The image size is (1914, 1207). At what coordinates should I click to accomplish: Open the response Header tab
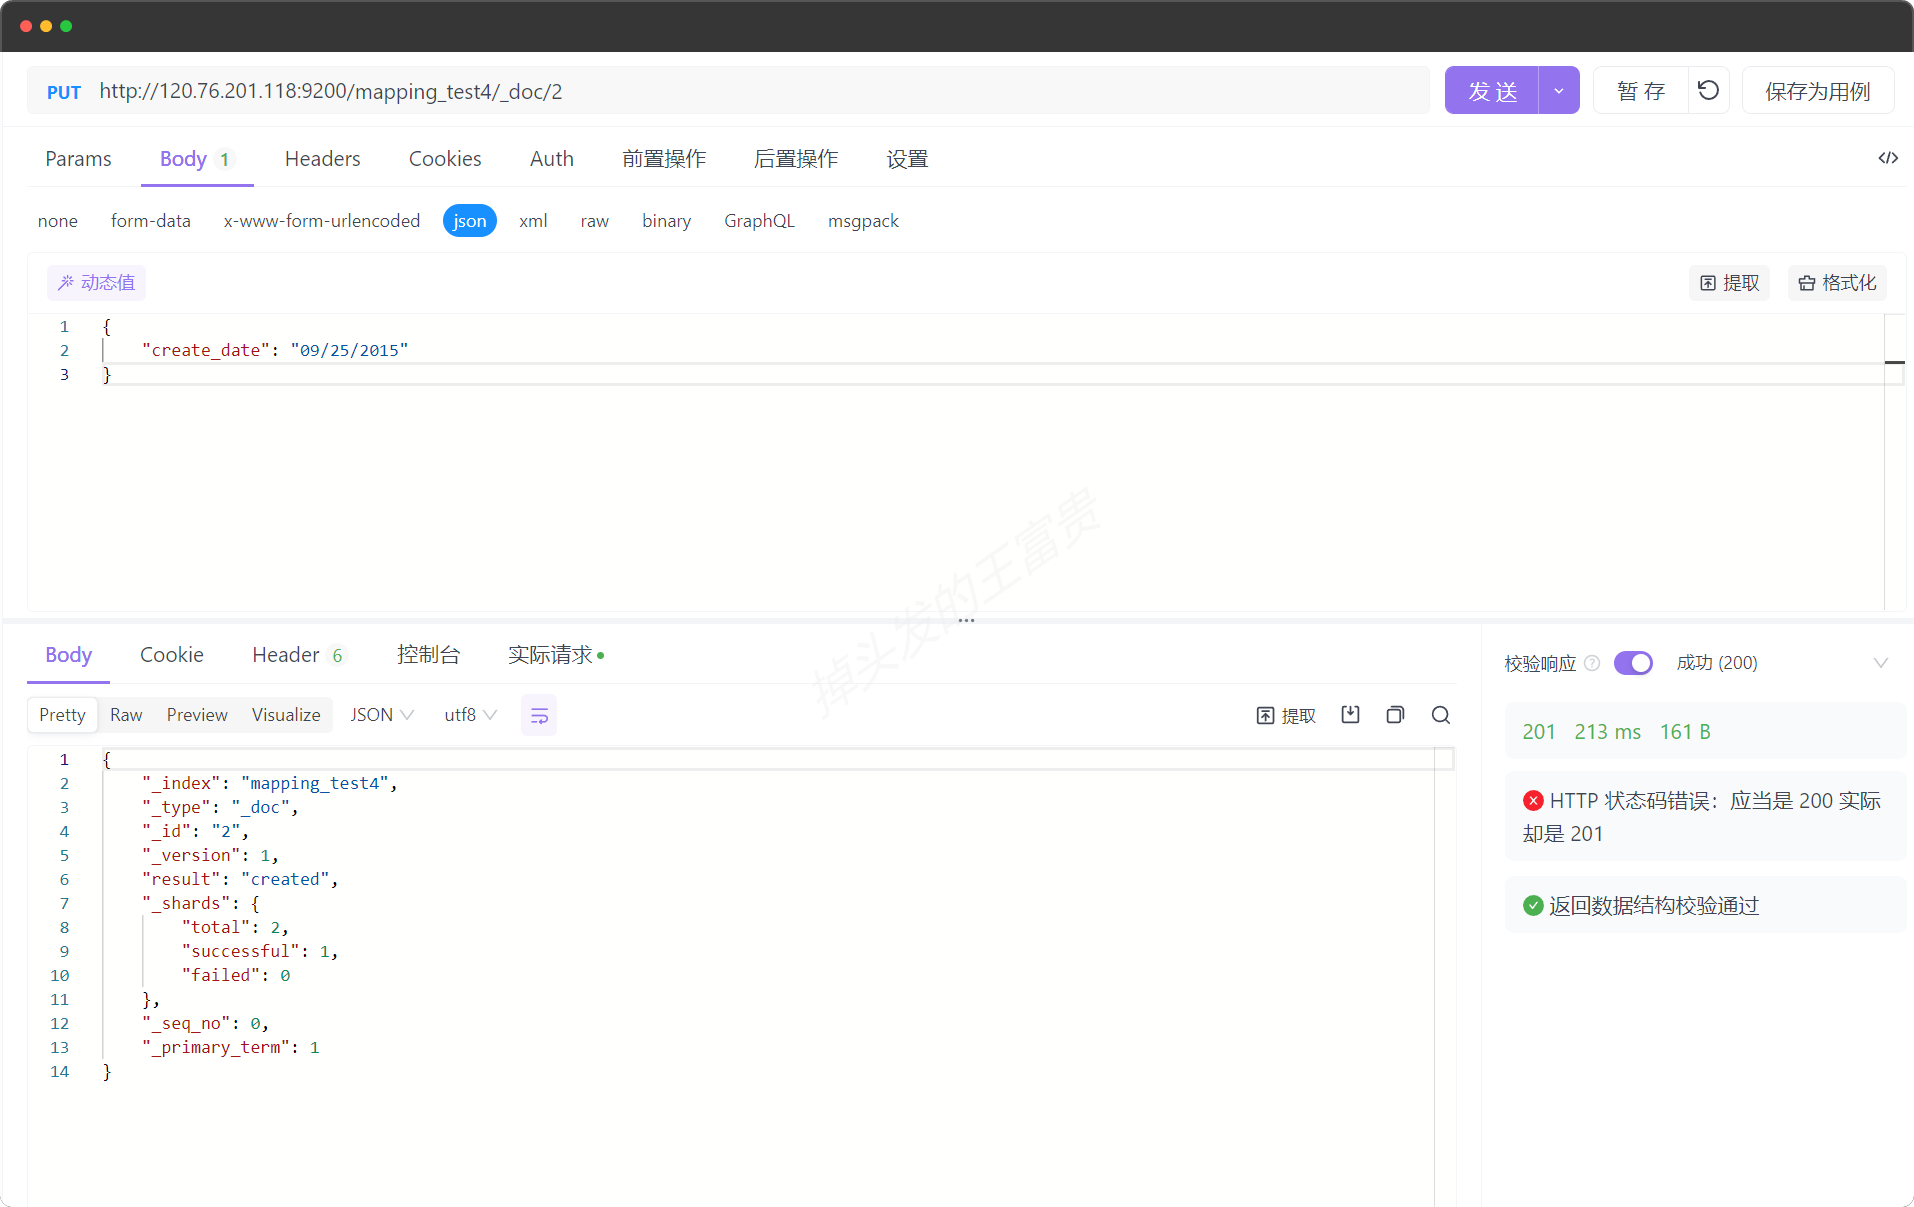[x=298, y=655]
